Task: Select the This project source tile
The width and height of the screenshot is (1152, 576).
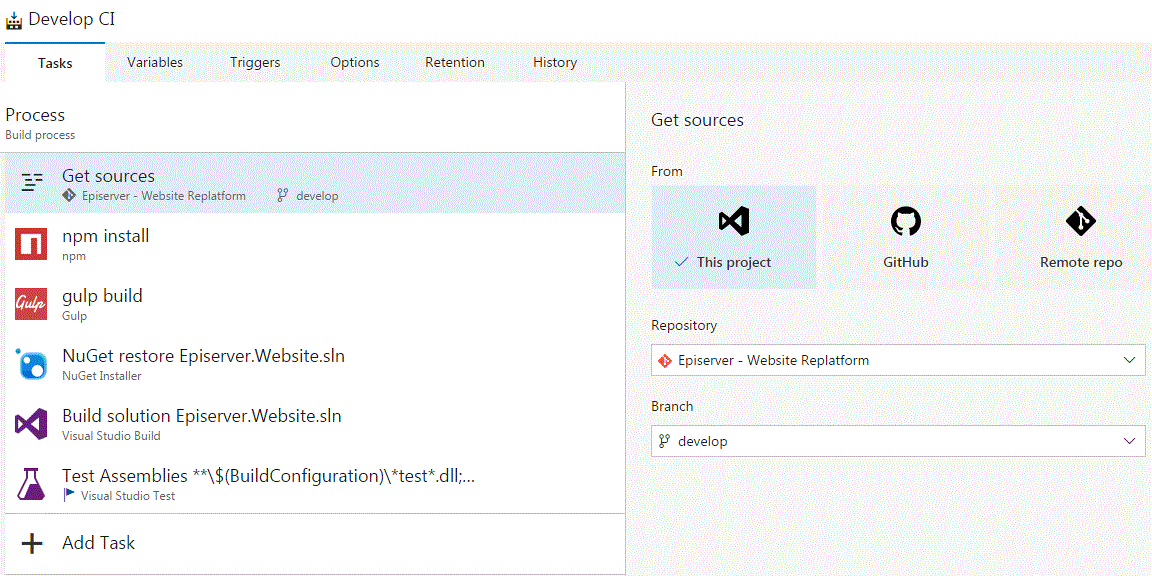Action: click(x=733, y=237)
